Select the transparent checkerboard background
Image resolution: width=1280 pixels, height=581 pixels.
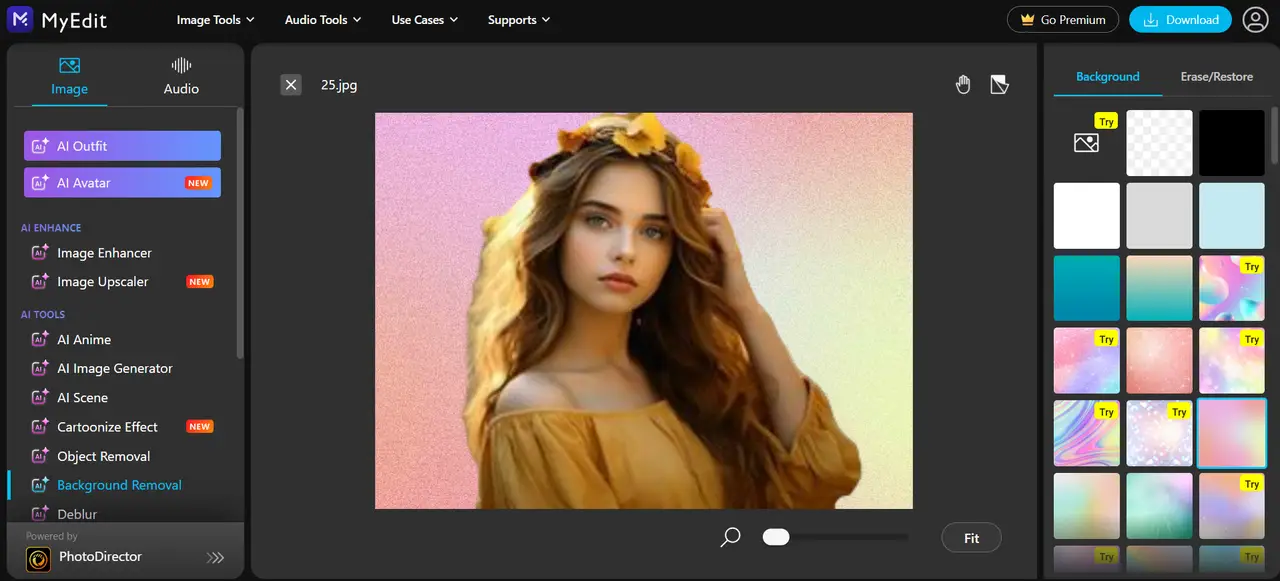tap(1159, 143)
